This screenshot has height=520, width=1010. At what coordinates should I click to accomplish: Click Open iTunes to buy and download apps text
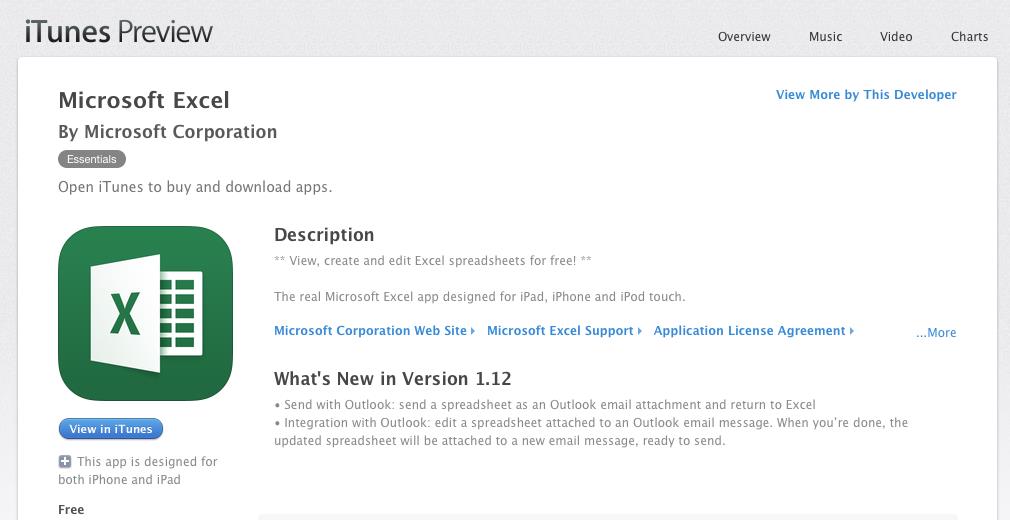tap(195, 188)
